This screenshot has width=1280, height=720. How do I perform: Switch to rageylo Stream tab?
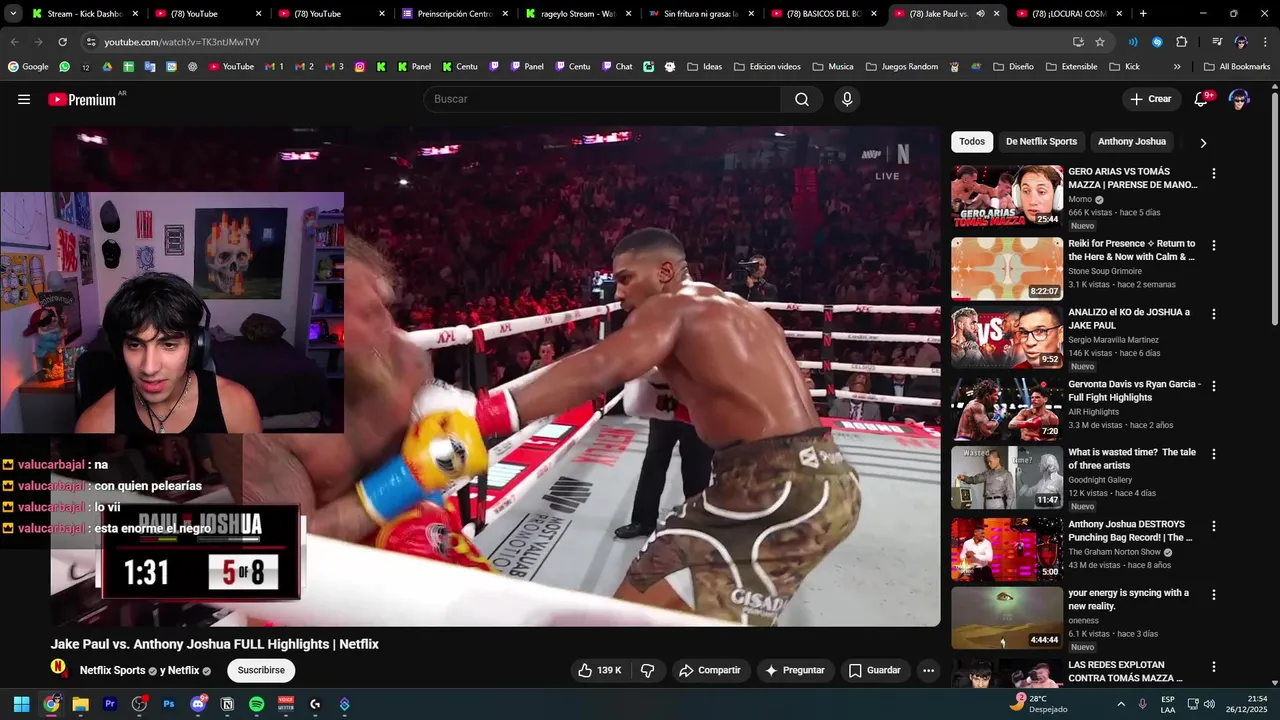577,14
